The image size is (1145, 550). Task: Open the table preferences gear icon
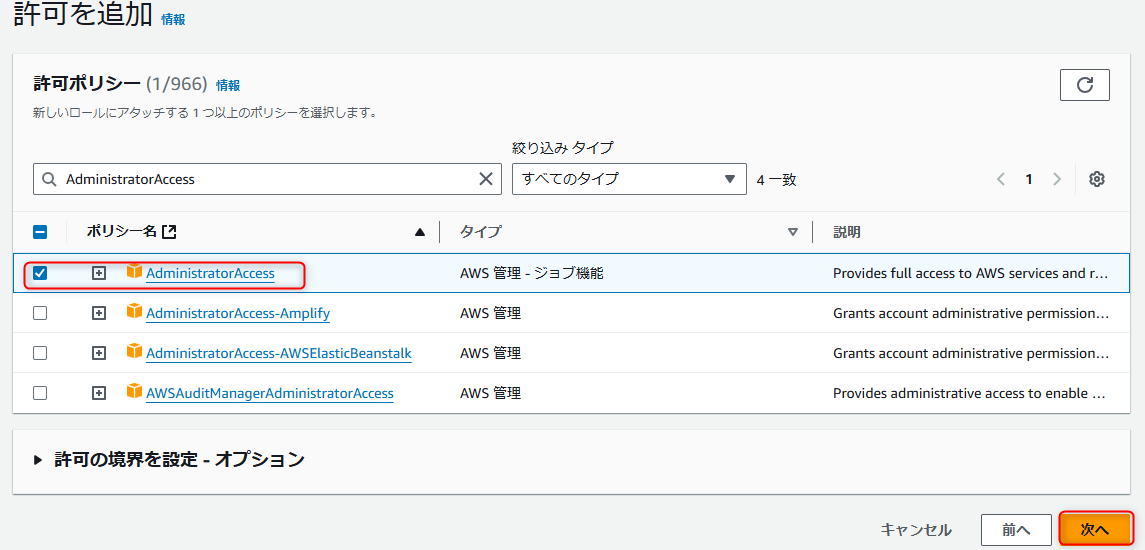pyautogui.click(x=1096, y=179)
